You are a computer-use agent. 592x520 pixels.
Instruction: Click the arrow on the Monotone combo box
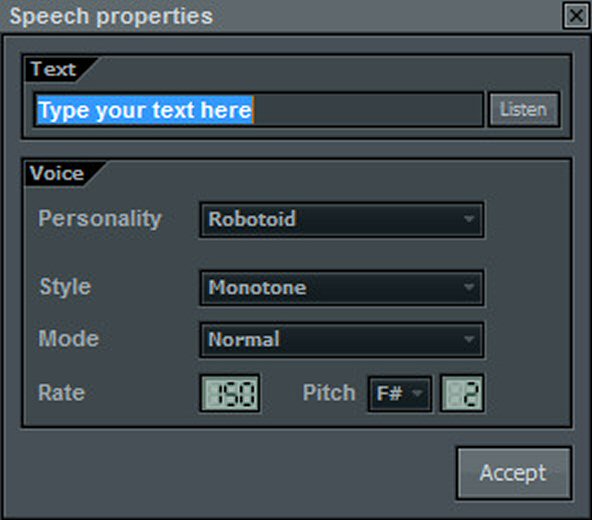click(469, 287)
